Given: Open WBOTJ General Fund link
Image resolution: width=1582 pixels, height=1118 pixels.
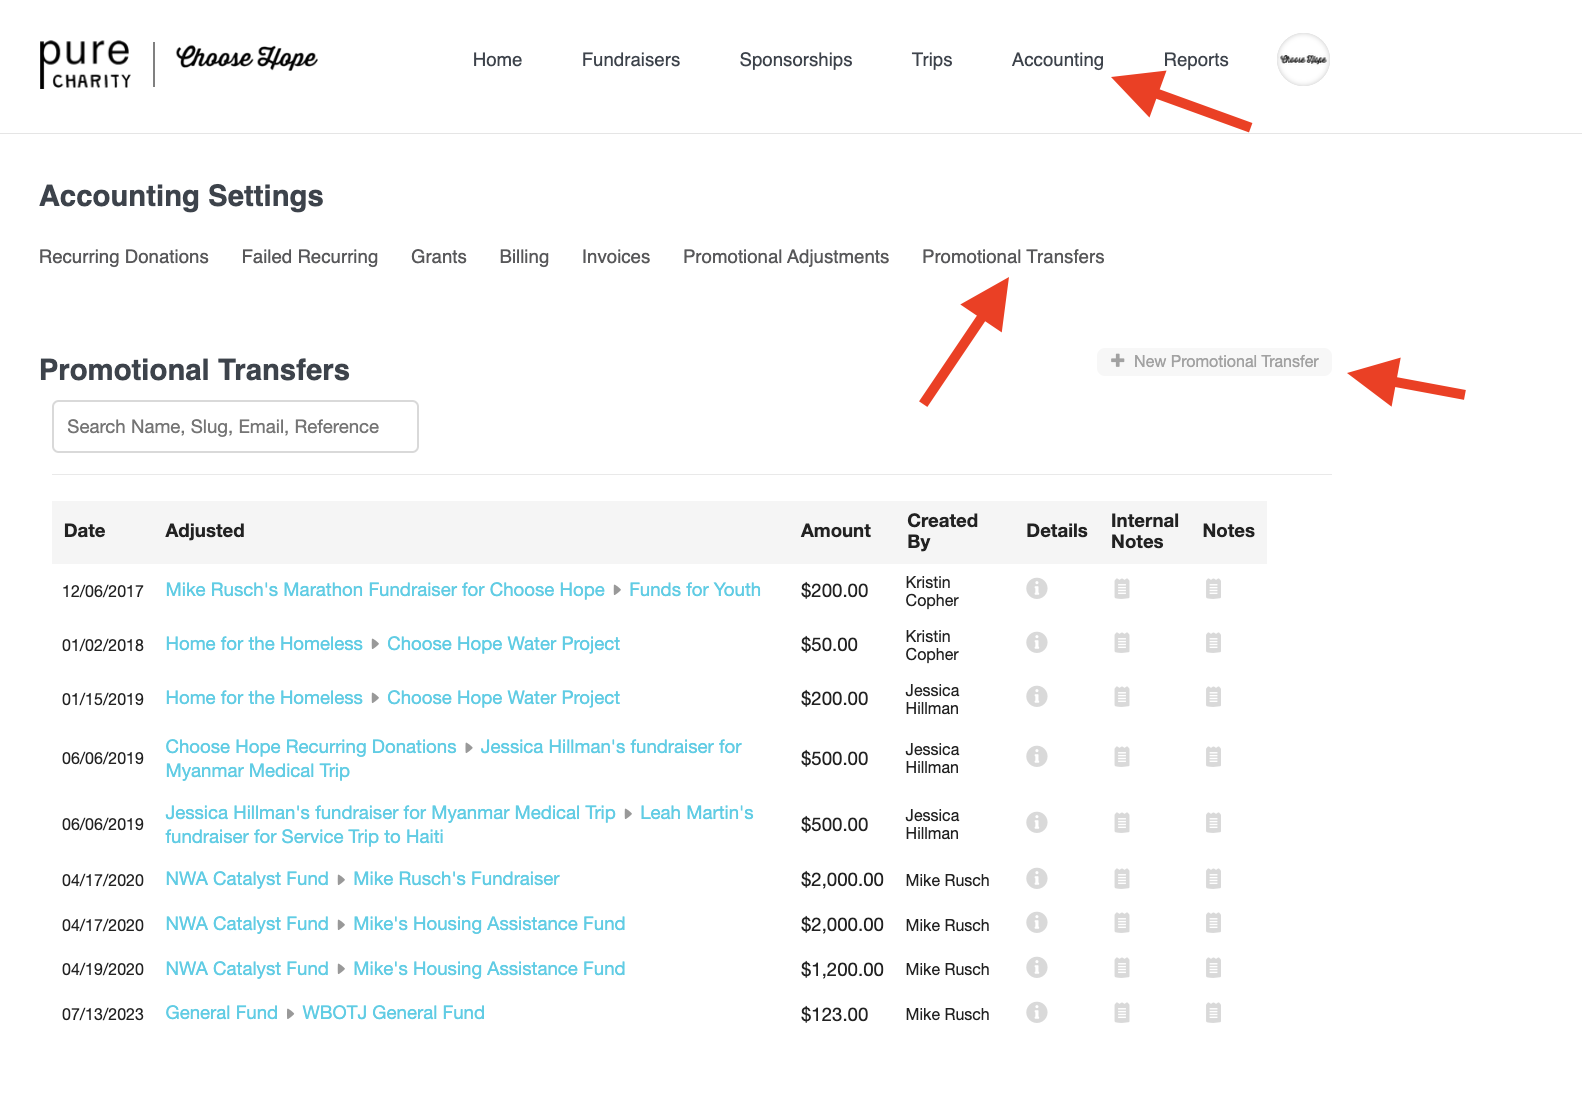Looking at the screenshot, I should point(393,1013).
